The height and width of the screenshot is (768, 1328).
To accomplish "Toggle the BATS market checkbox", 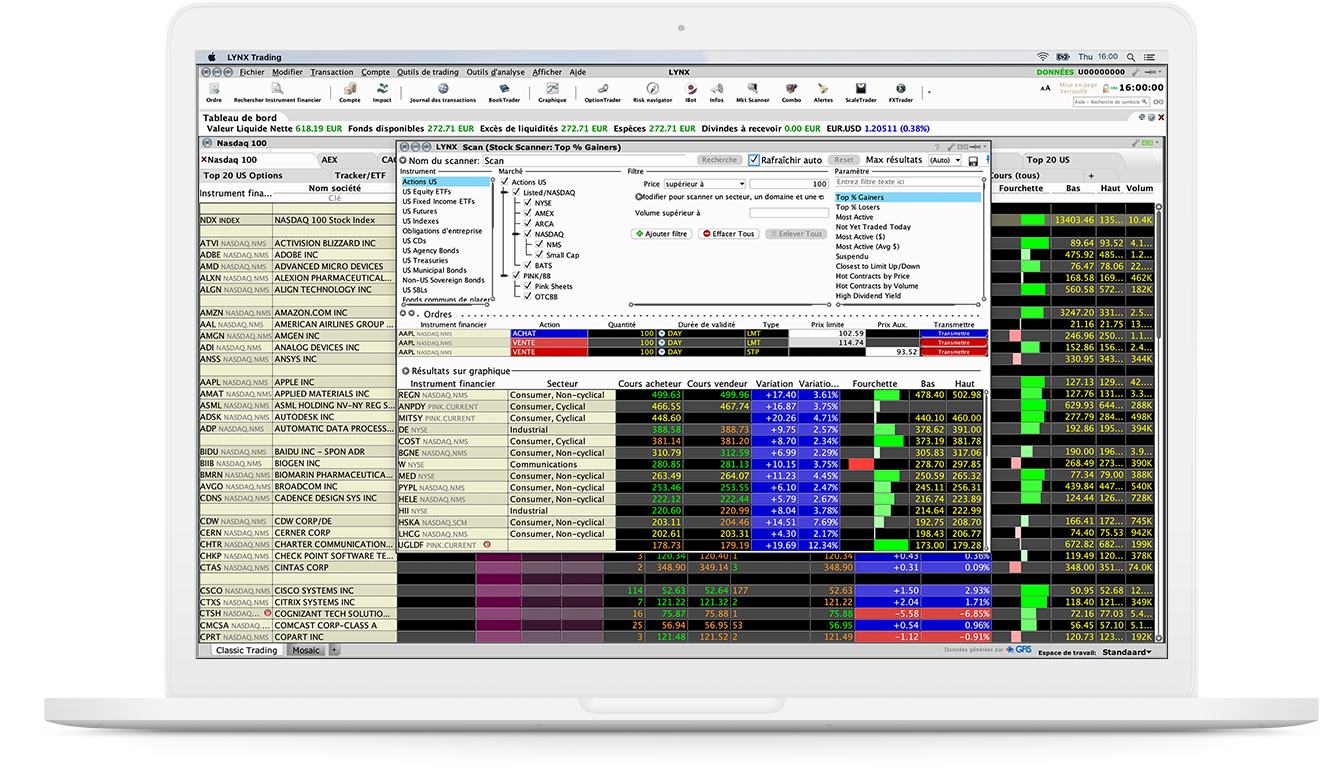I will tap(527, 266).
